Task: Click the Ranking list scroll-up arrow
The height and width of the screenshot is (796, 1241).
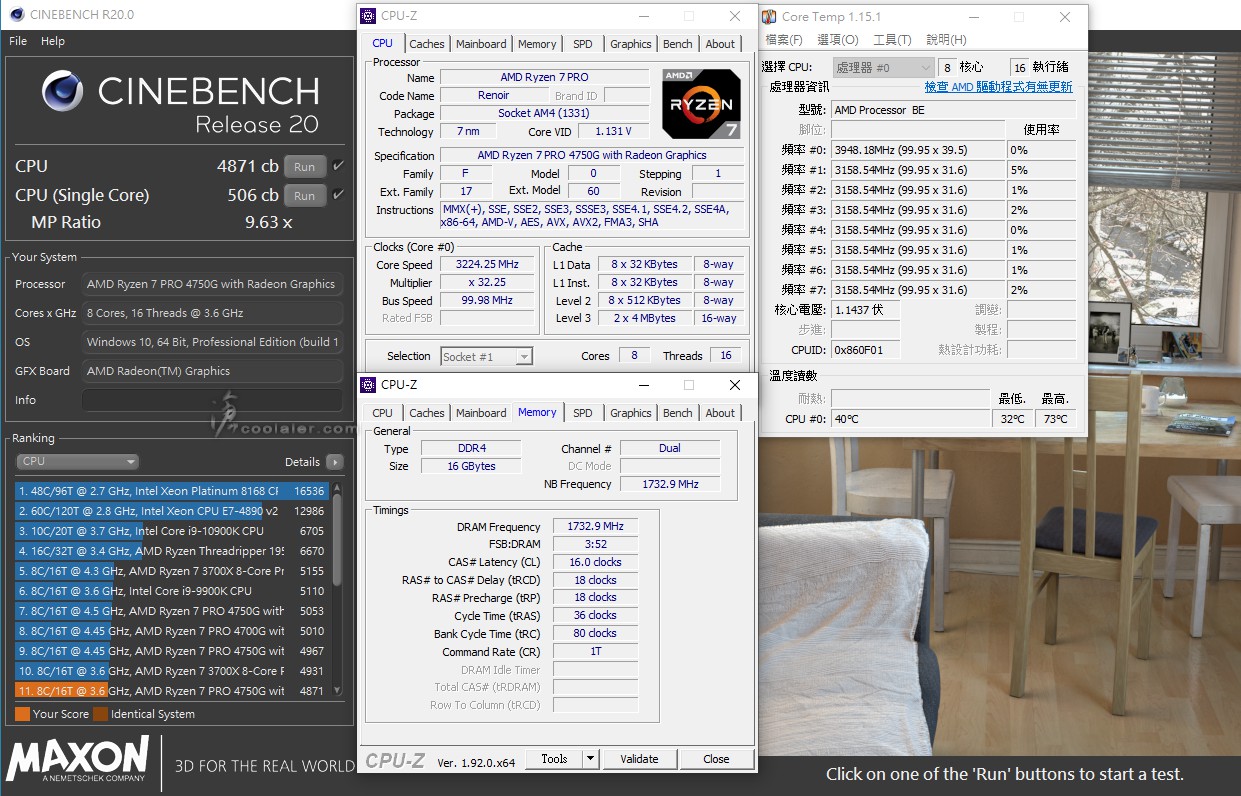Action: click(x=338, y=487)
